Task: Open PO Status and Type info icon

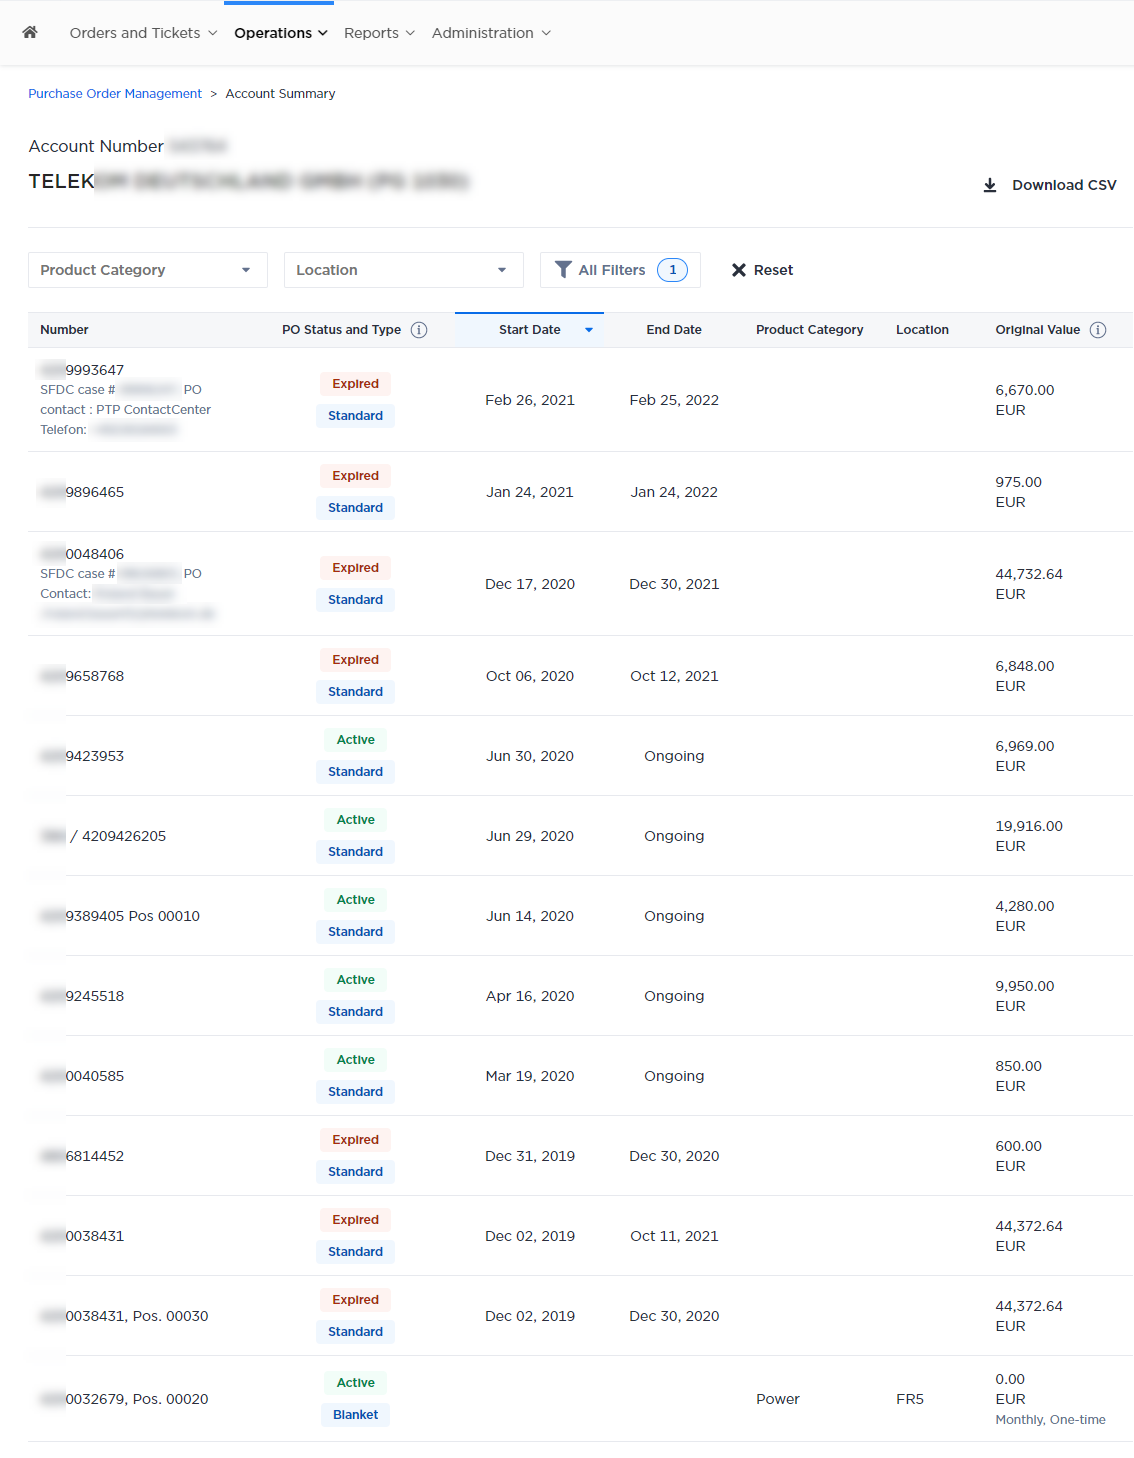Action: coord(419,330)
